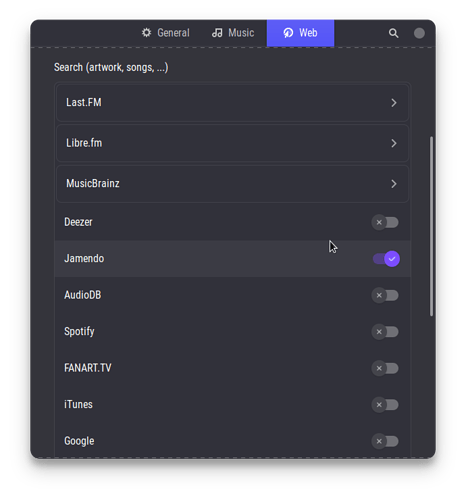The height and width of the screenshot is (500, 466).
Task: Open the Last.FM settings row
Action: click(x=232, y=103)
